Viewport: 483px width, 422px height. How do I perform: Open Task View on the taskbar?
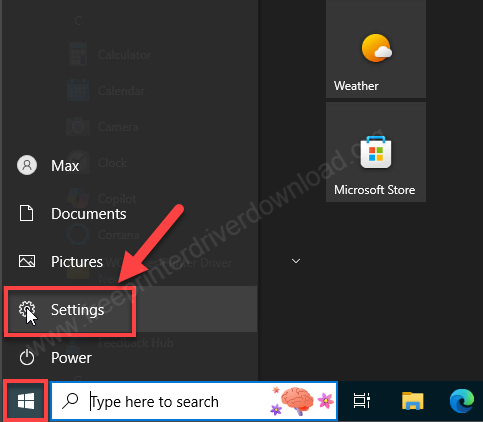pyautogui.click(x=362, y=401)
